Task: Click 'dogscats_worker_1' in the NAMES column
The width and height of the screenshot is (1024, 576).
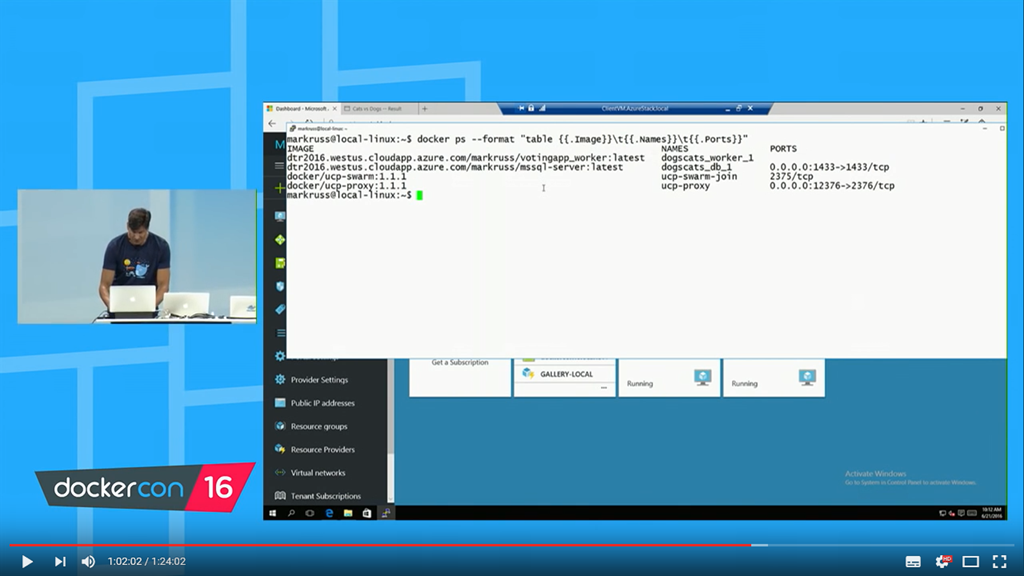Action: [x=707, y=158]
